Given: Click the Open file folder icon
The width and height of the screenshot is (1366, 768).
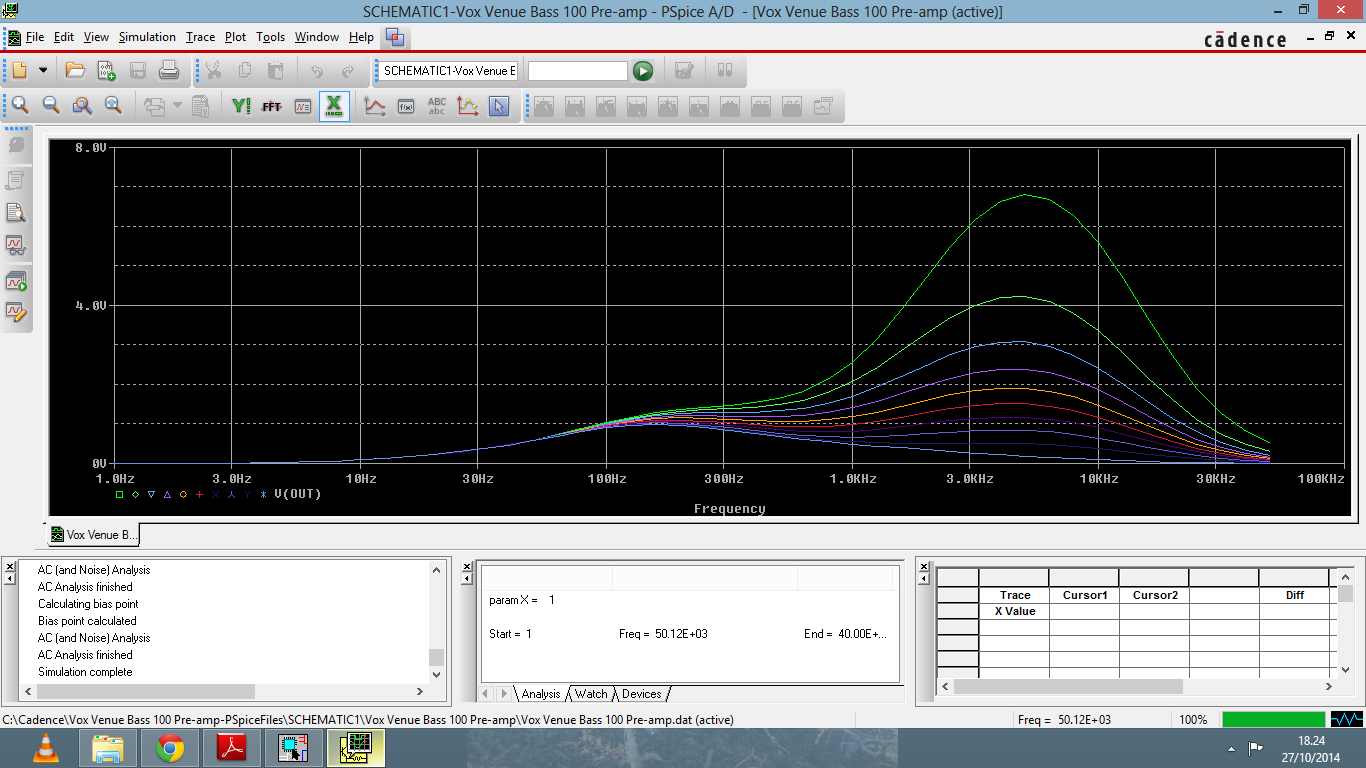Looking at the screenshot, I should (75, 71).
